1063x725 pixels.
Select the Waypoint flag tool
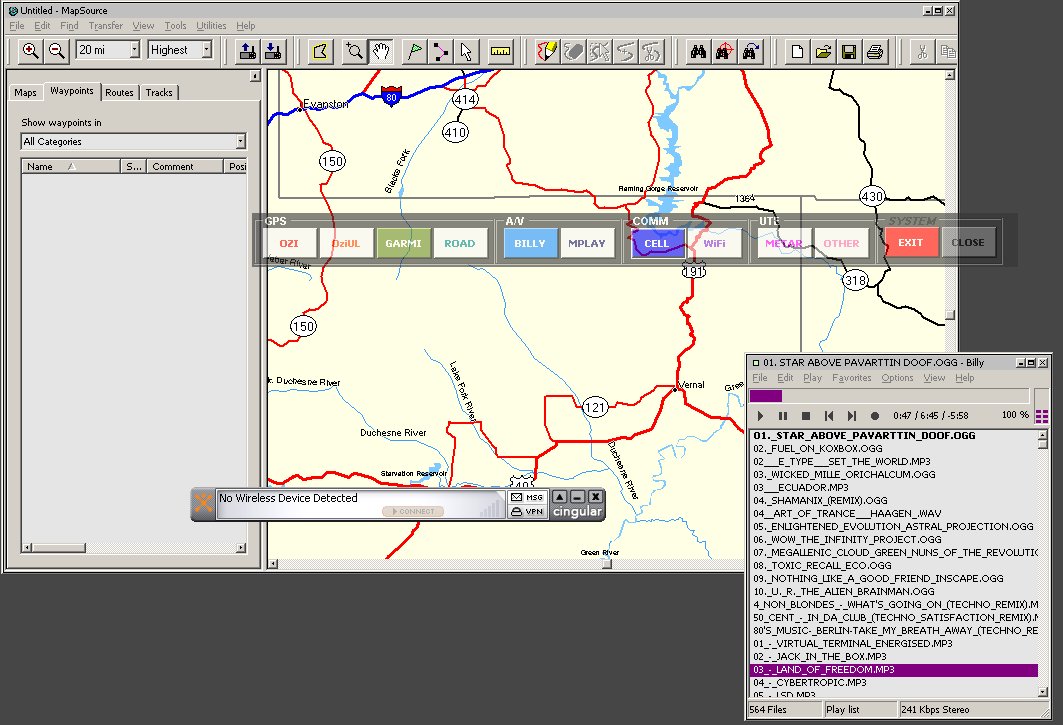click(414, 51)
